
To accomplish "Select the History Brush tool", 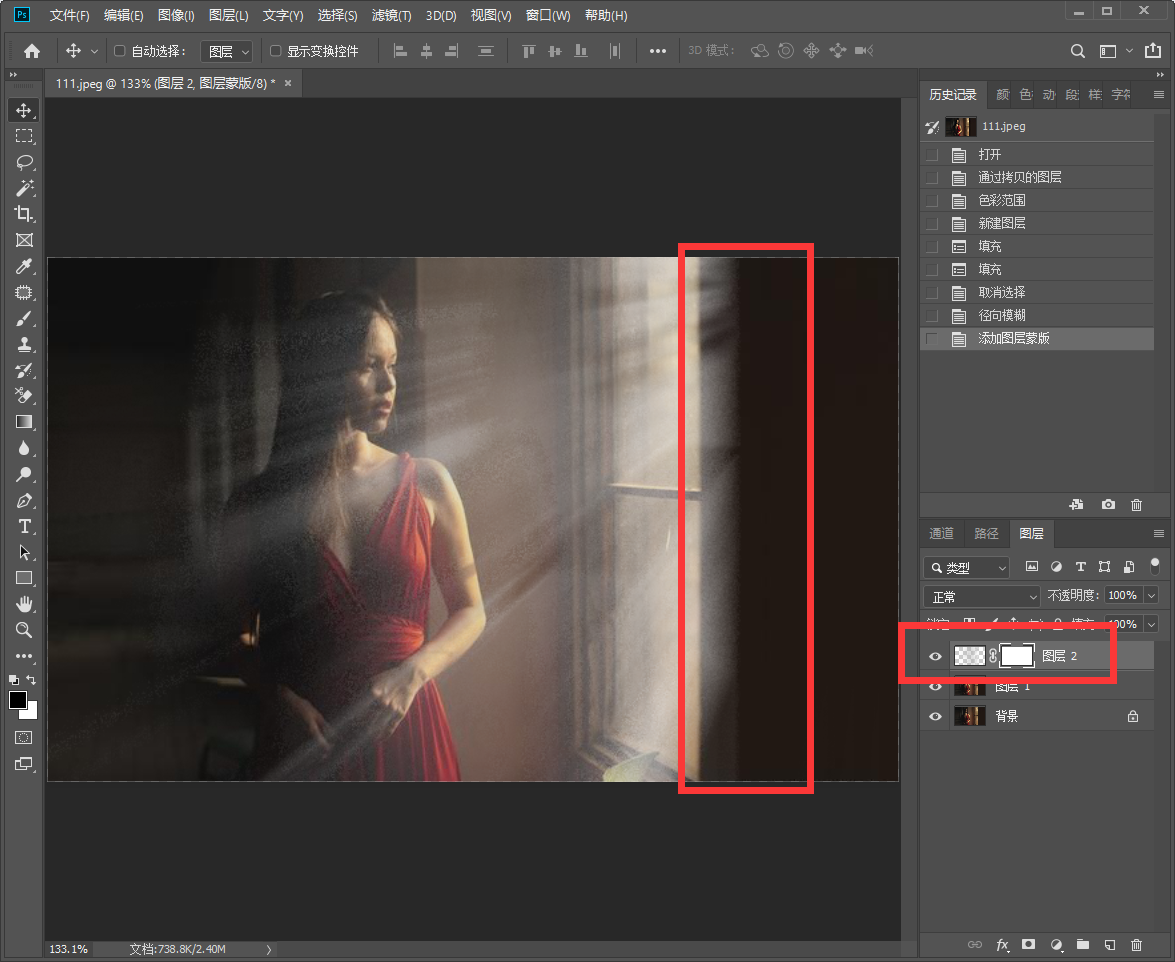I will coord(24,370).
